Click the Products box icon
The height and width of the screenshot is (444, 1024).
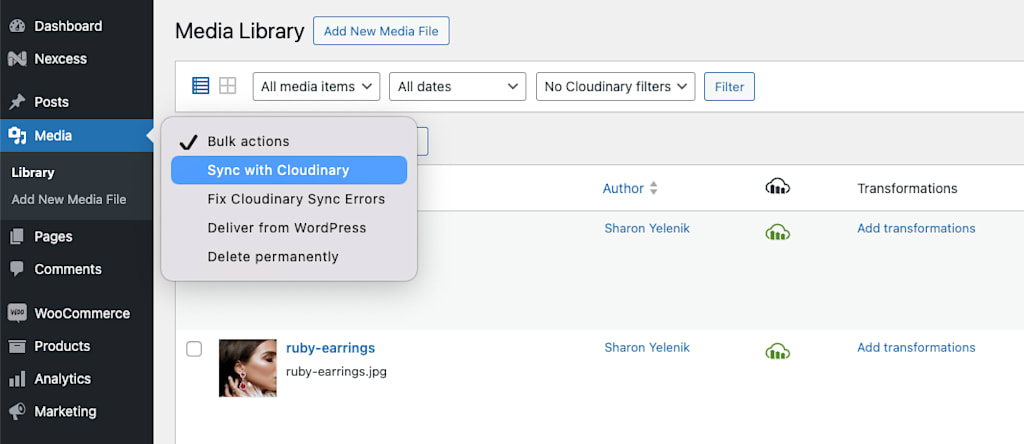[x=17, y=346]
